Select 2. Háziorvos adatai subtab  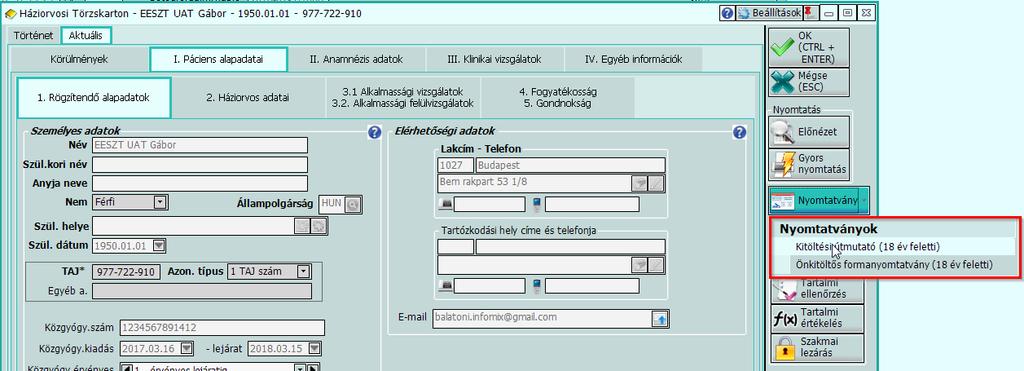point(248,98)
